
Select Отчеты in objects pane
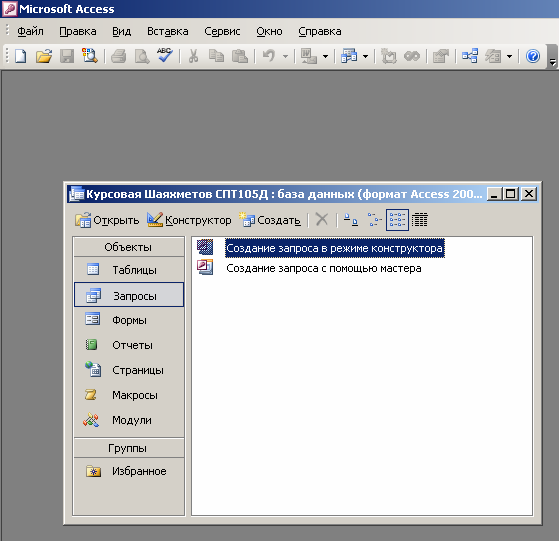click(x=129, y=345)
